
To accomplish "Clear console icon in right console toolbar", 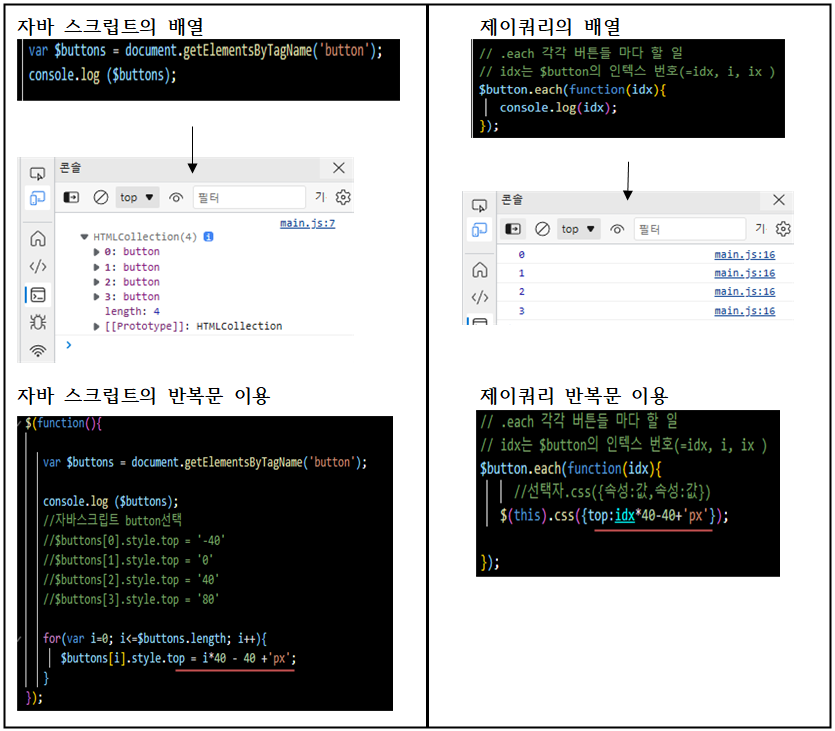I will click(542, 229).
